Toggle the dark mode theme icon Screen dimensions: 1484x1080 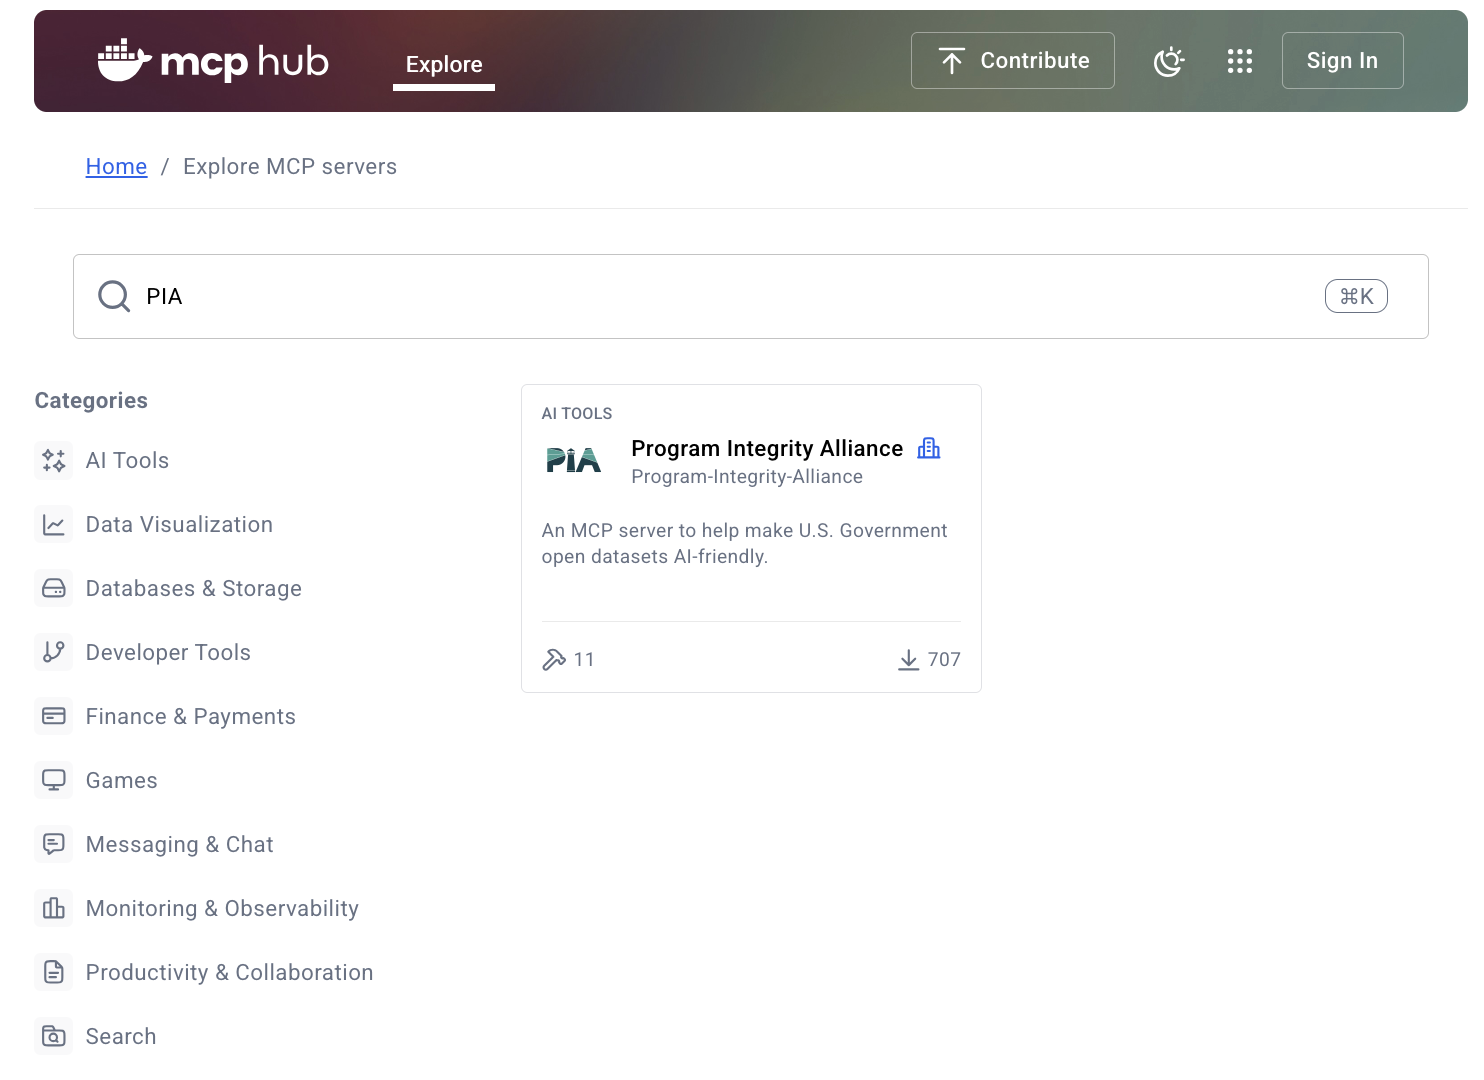pyautogui.click(x=1169, y=61)
